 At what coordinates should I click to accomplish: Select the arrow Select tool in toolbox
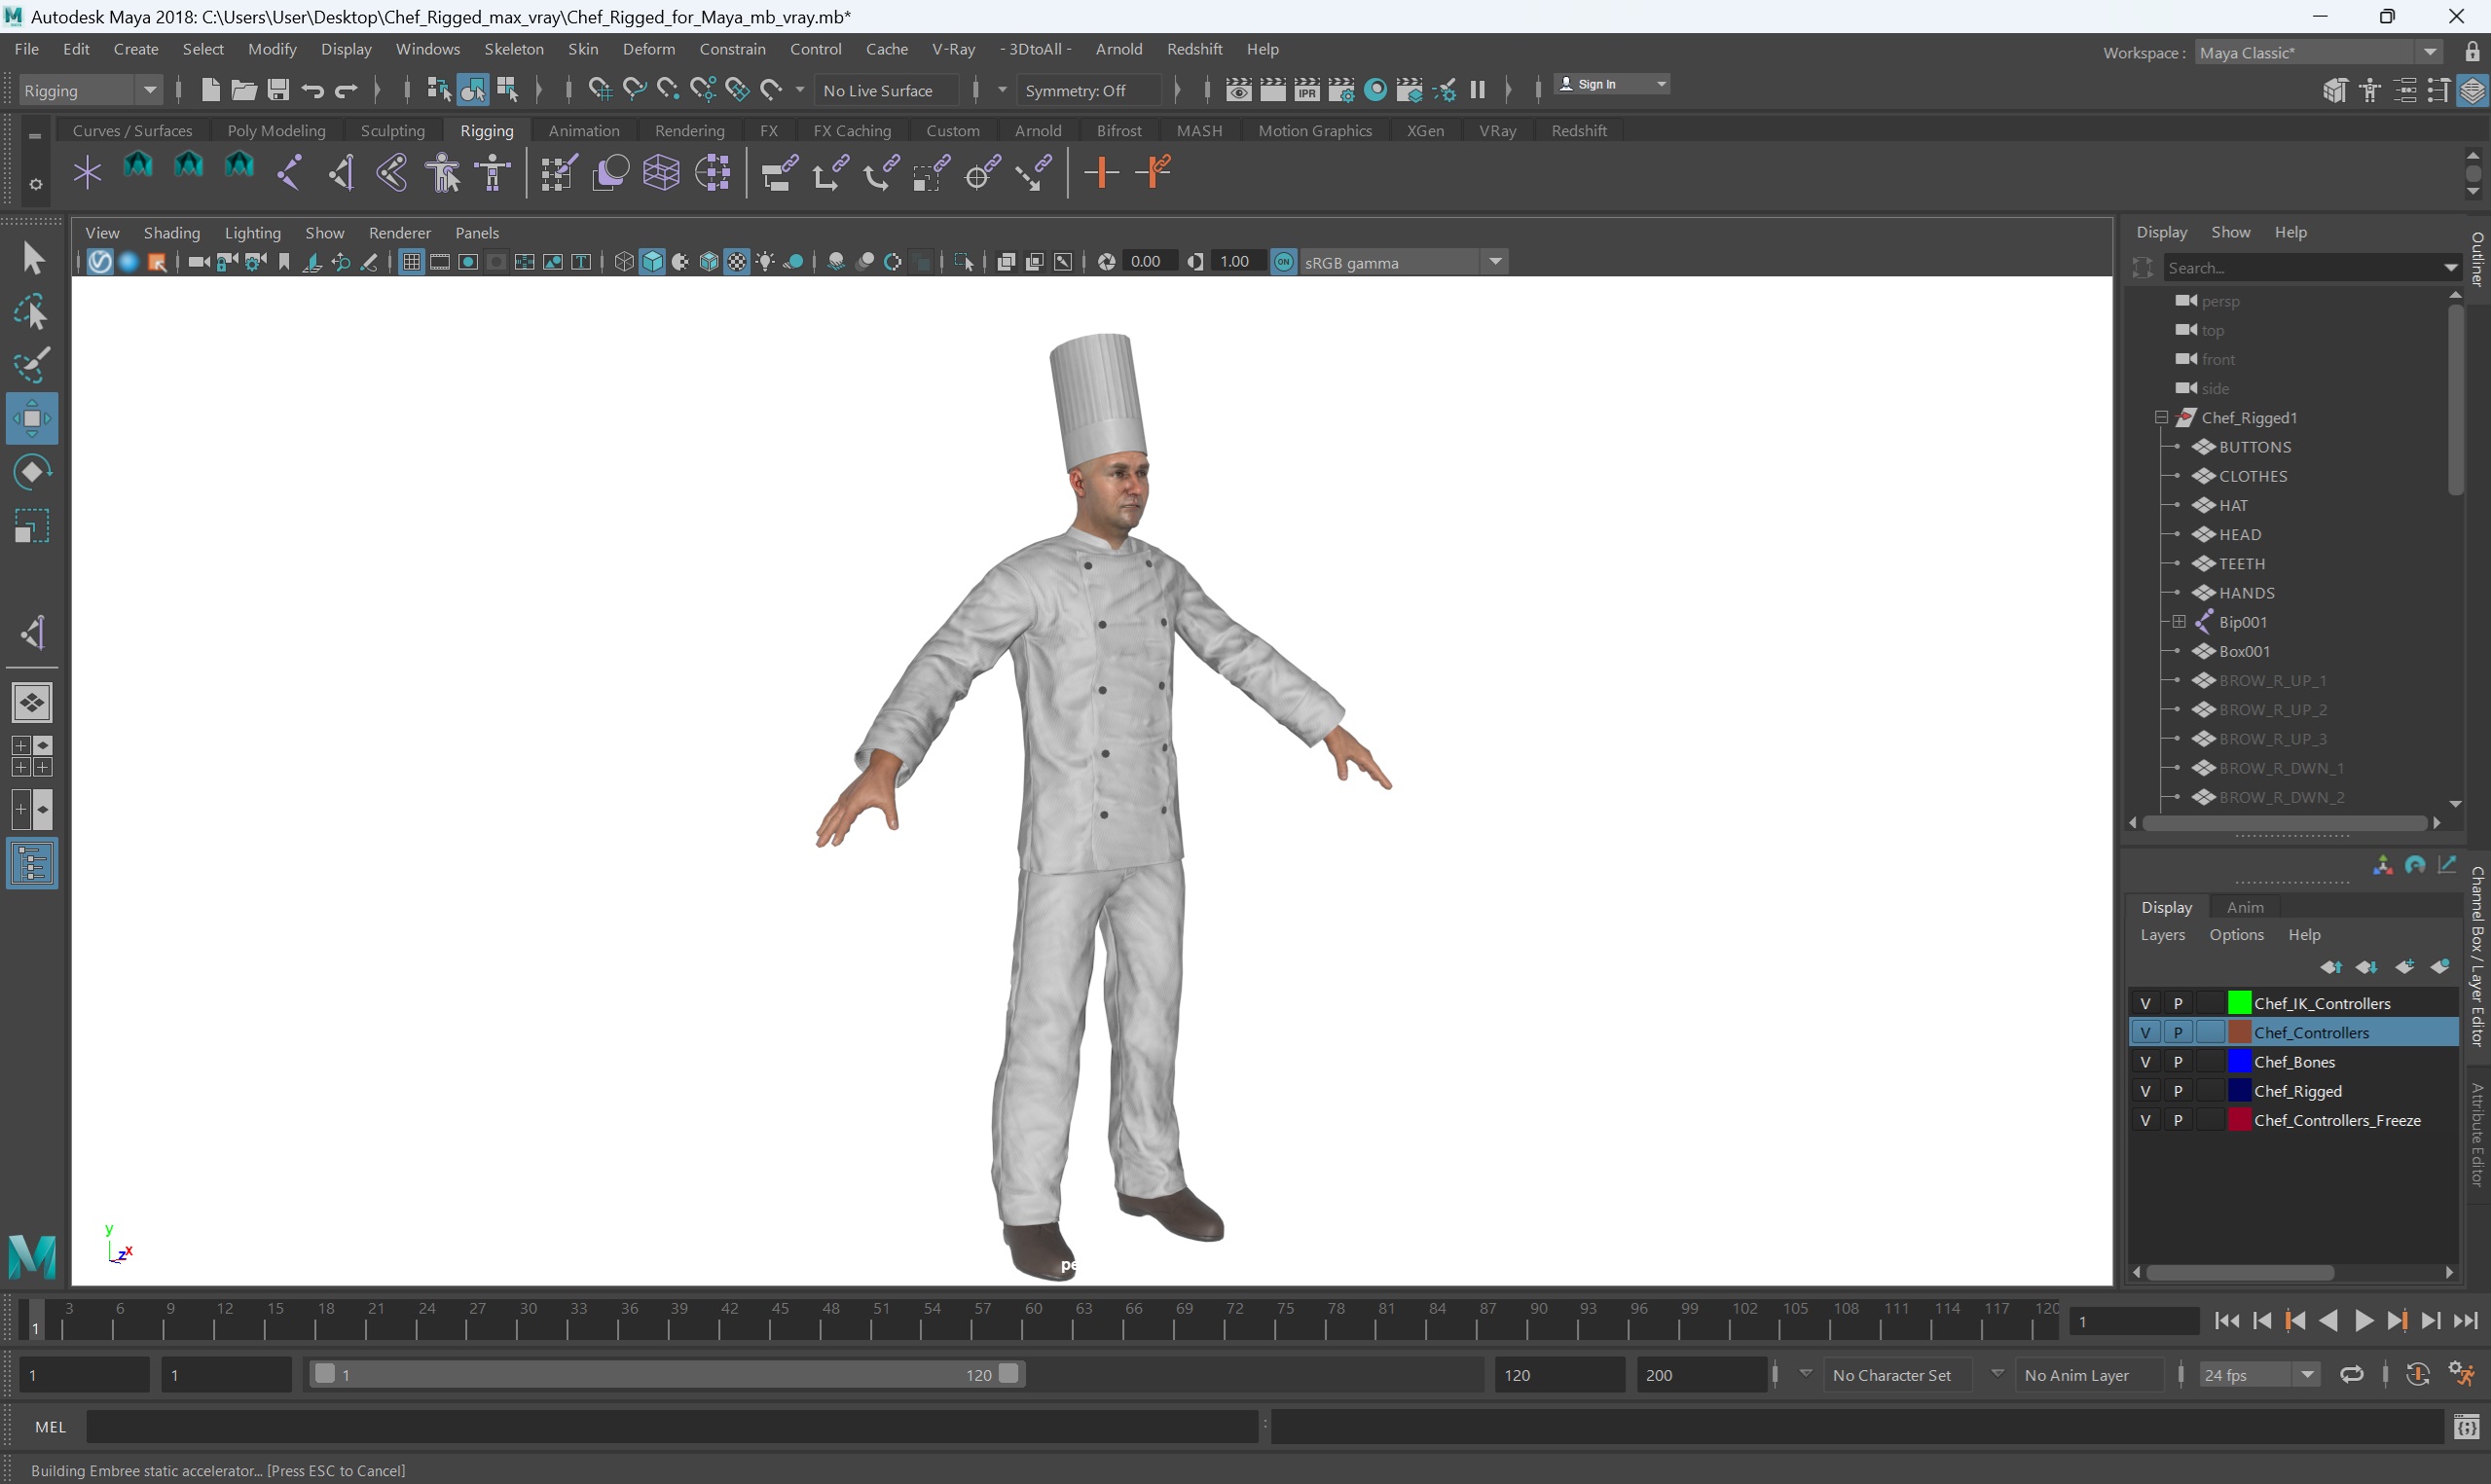pos(32,259)
